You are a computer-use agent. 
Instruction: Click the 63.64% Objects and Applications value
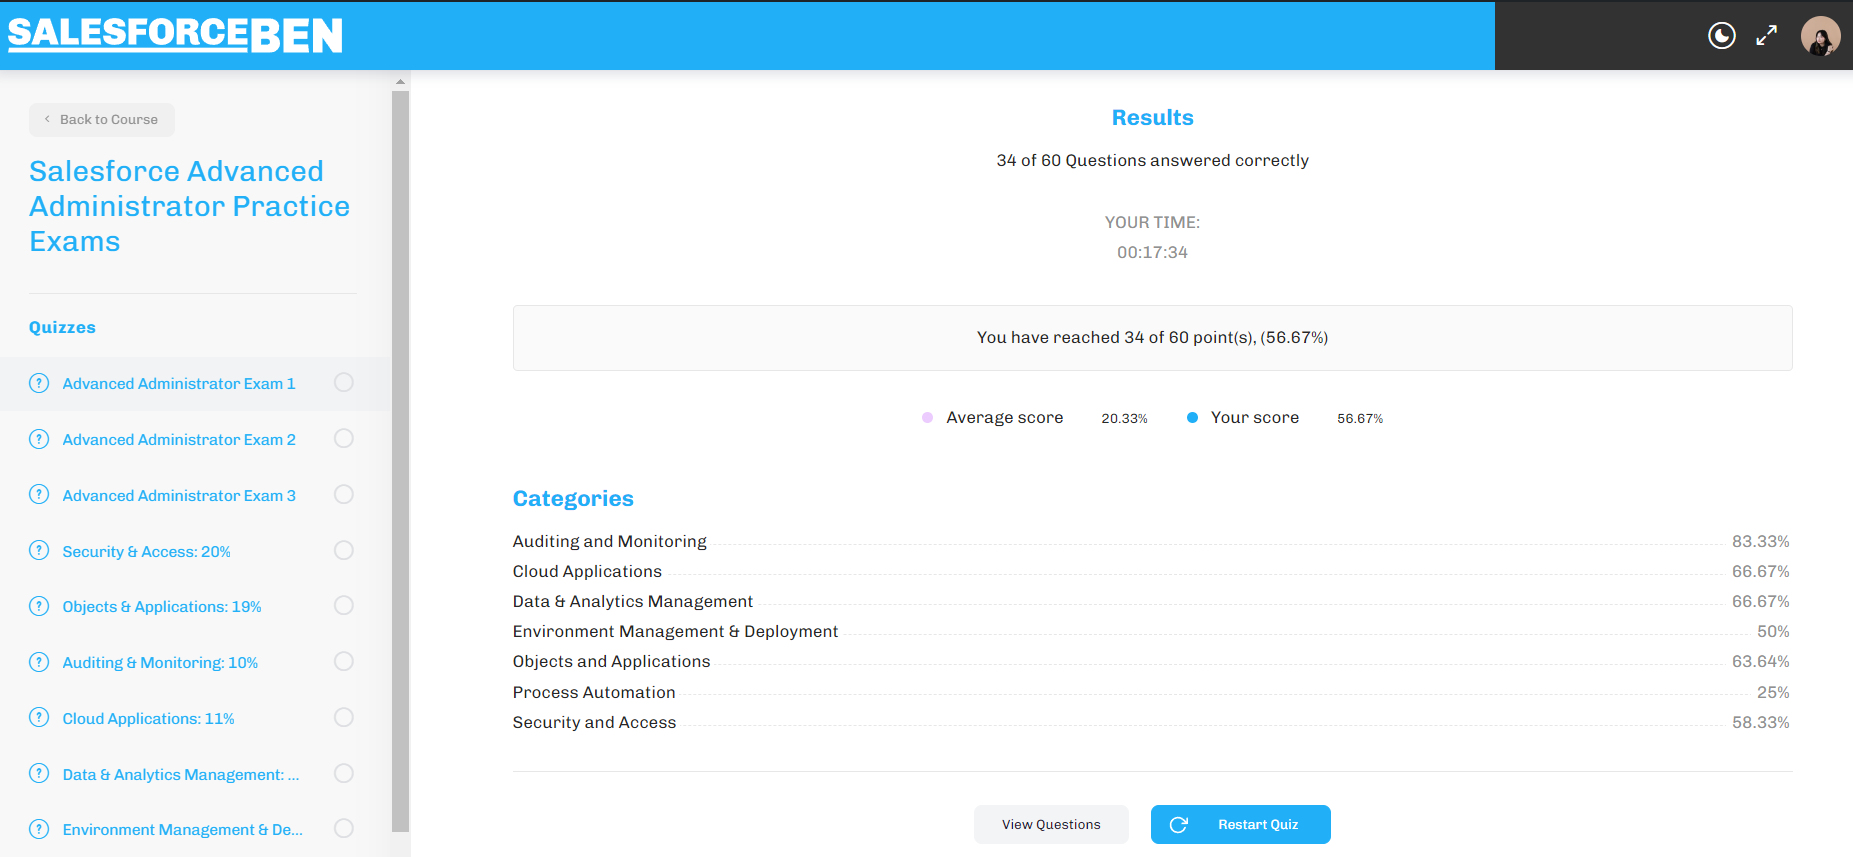point(1760,661)
